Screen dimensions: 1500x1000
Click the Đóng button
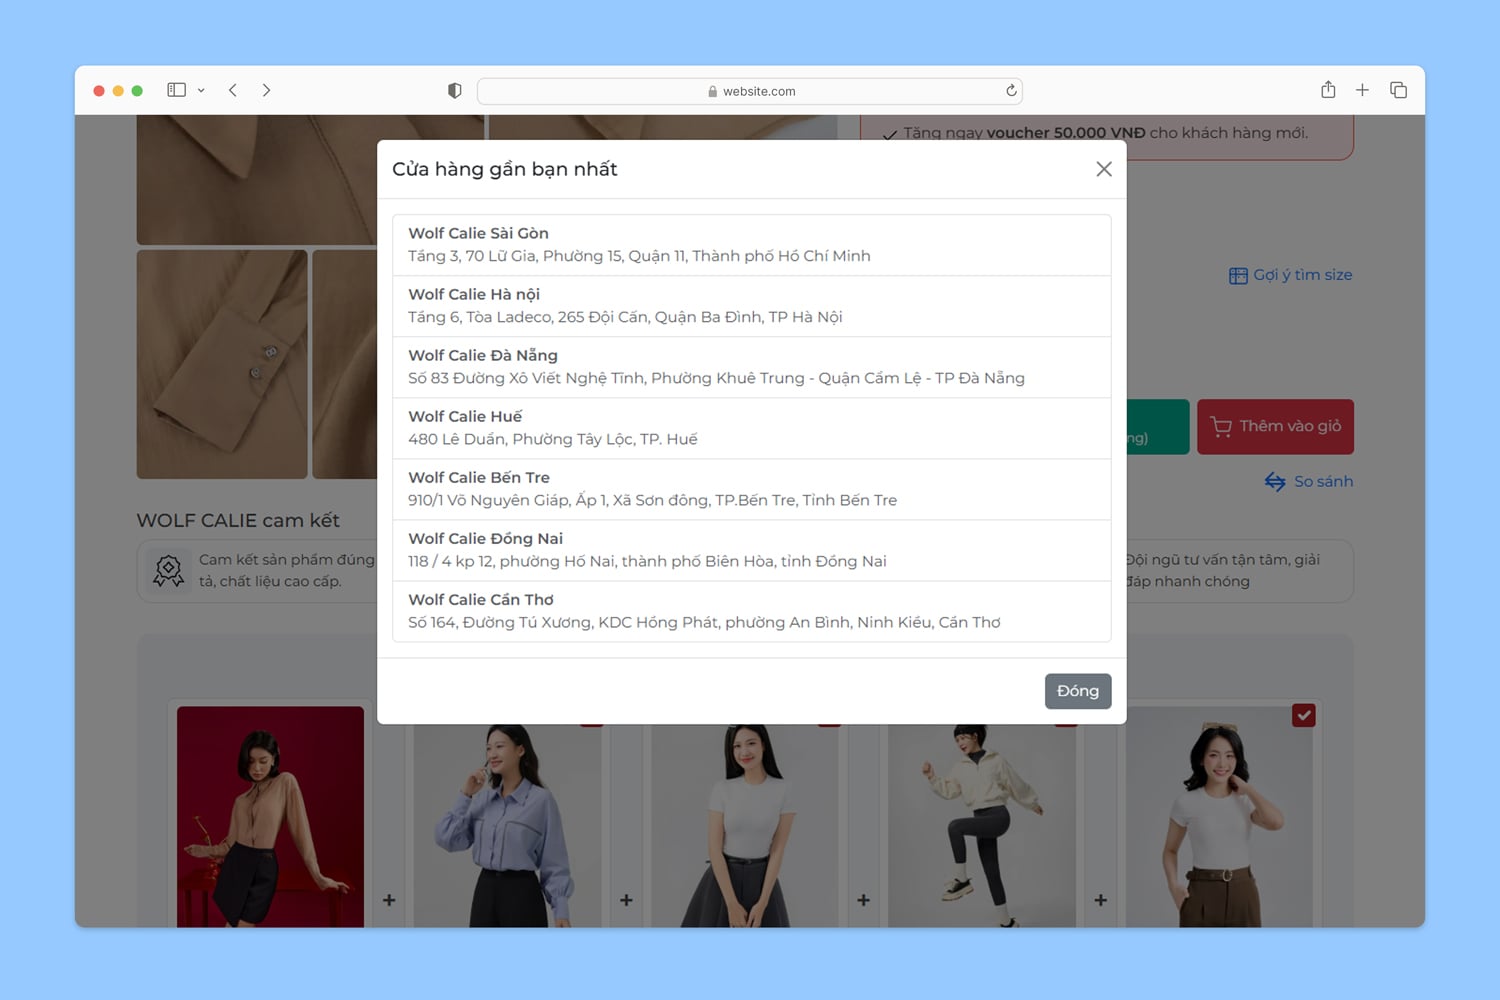[x=1077, y=691]
